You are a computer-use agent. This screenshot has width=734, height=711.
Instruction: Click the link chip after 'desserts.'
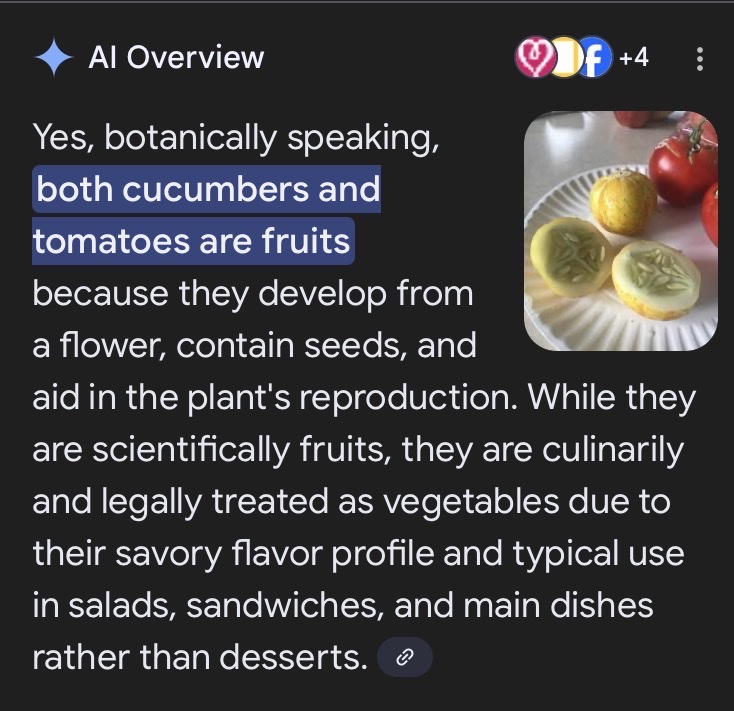[405, 658]
